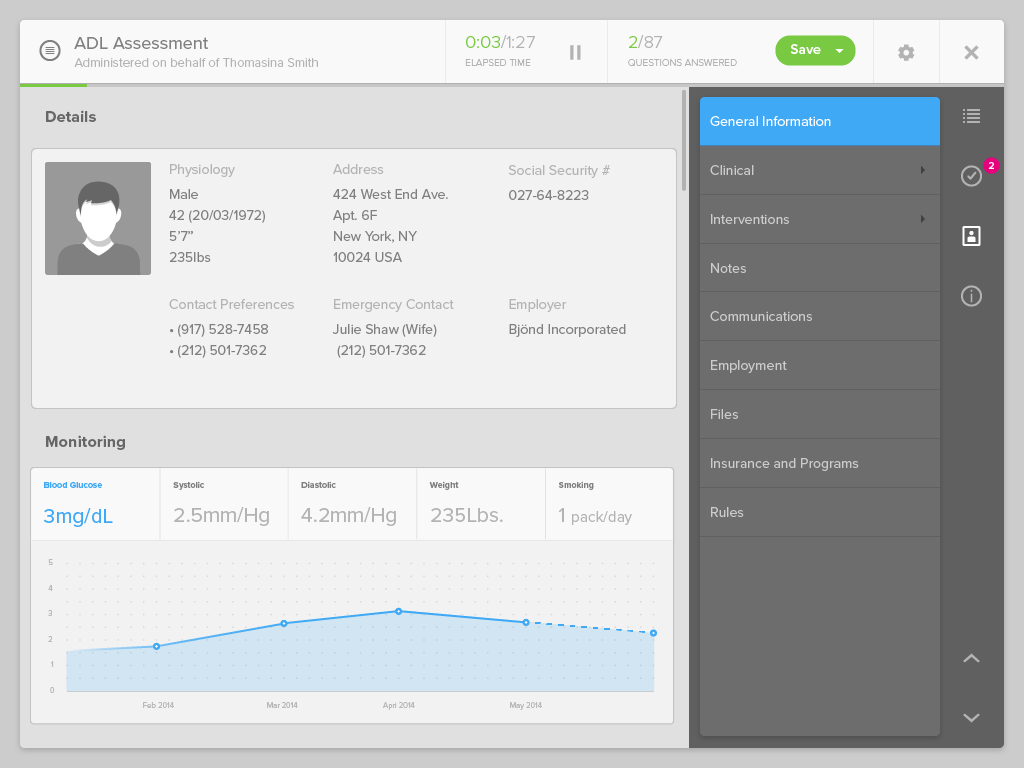Expand the Interventions submenu arrow
1024x768 pixels.
pos(922,219)
